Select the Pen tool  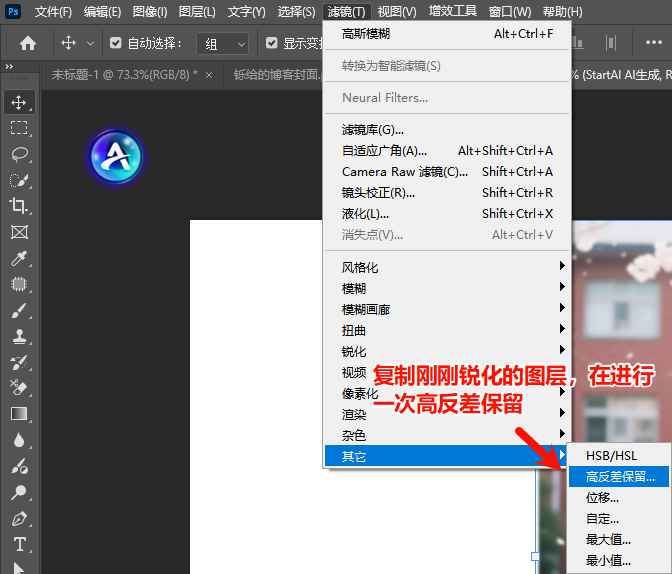(x=19, y=519)
